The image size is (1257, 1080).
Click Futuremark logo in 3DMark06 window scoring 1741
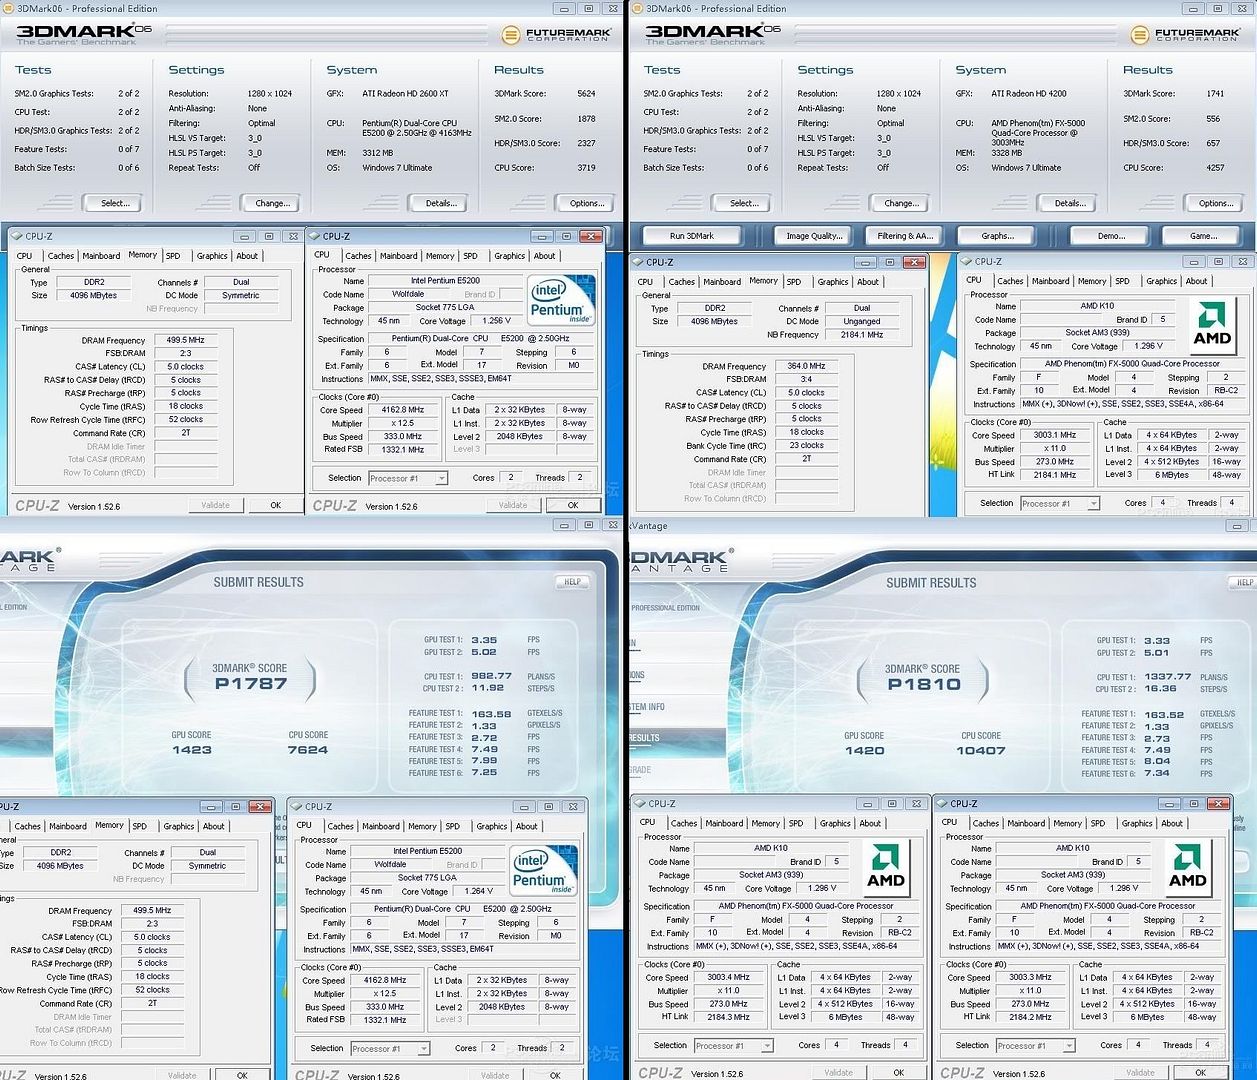pos(1184,35)
